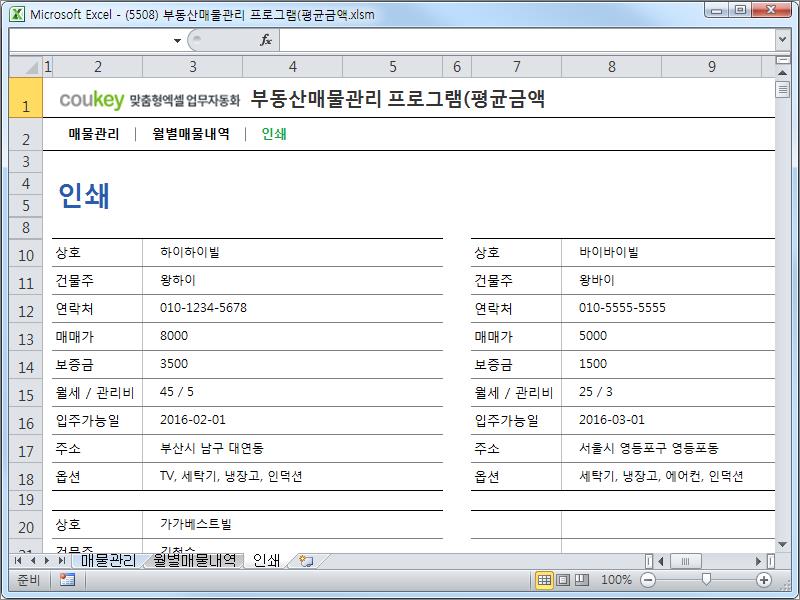Go to first sheet navigation arrow
The image size is (800, 600).
pyautogui.click(x=18, y=561)
